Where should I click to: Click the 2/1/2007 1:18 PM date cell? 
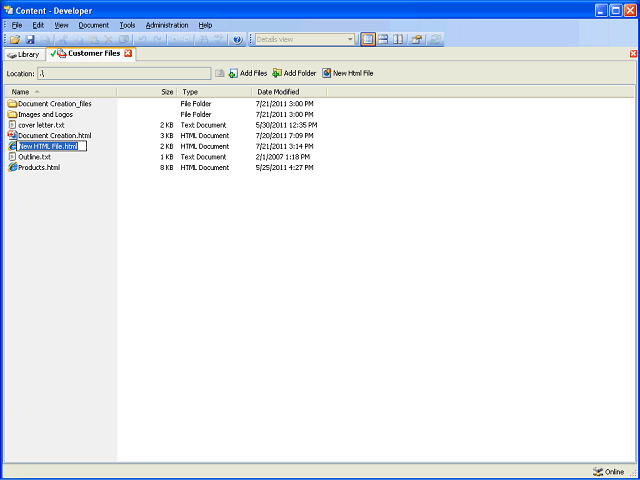[x=283, y=157]
